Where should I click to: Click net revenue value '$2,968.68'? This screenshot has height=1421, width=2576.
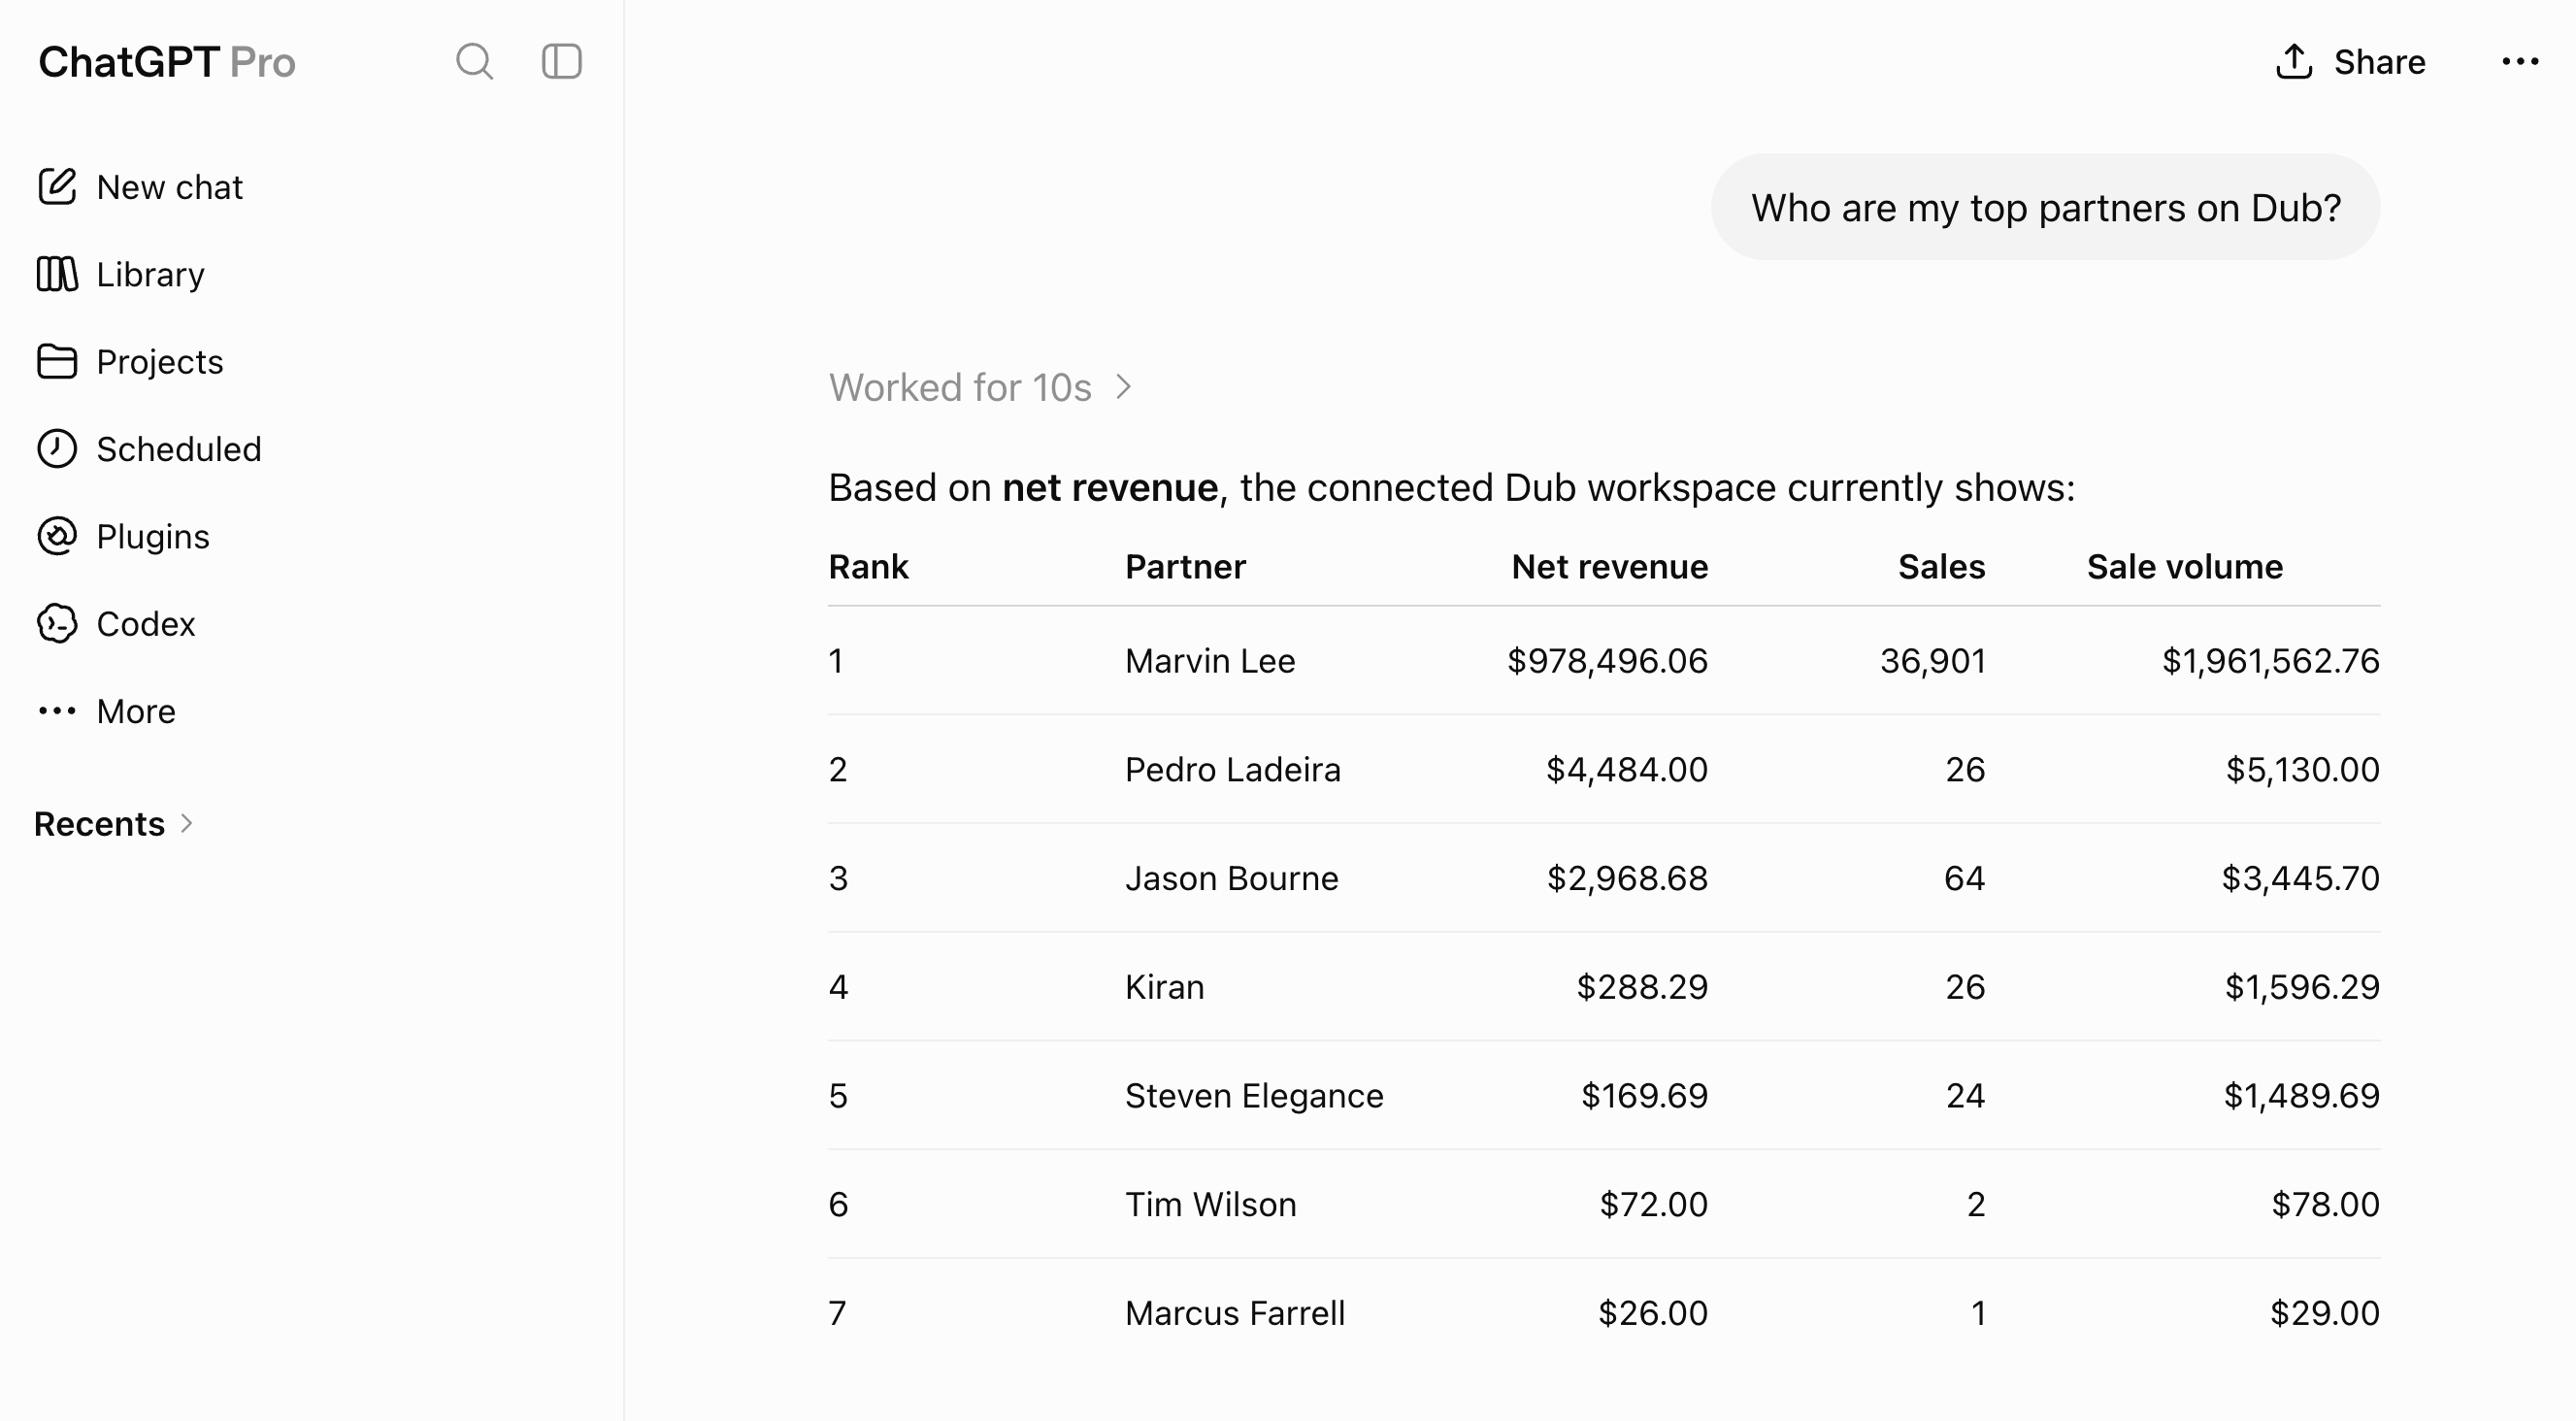pos(1628,879)
